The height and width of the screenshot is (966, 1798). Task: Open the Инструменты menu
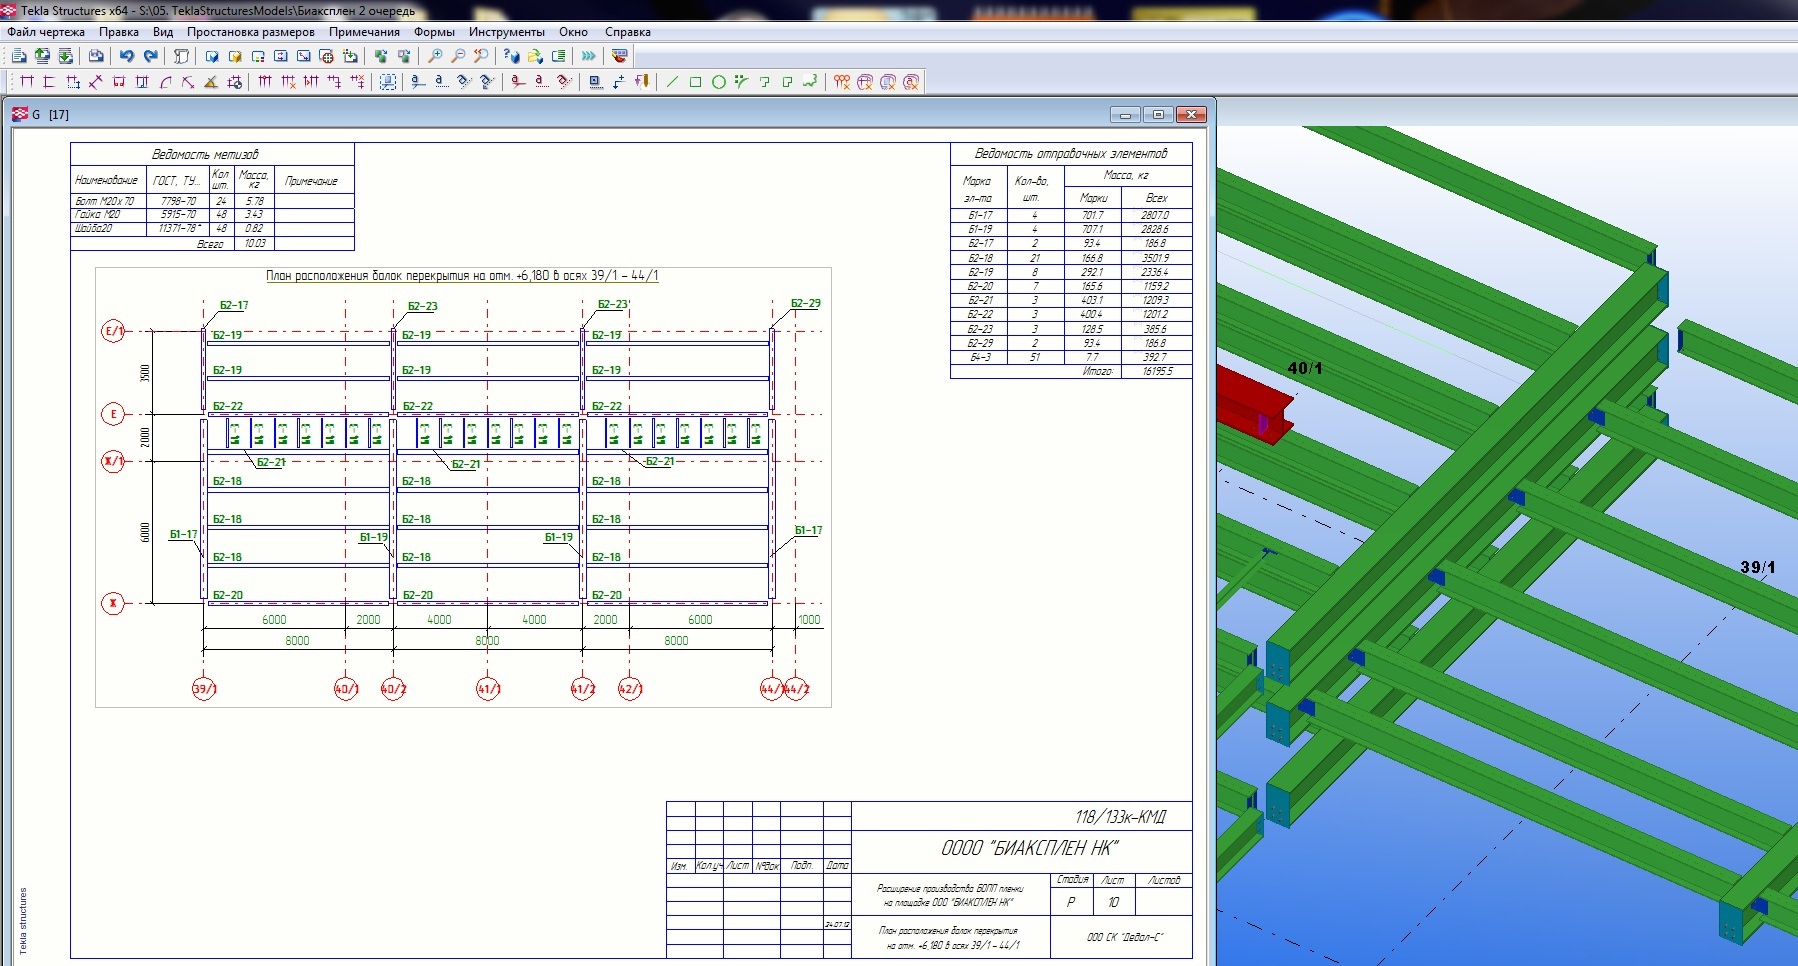[507, 32]
